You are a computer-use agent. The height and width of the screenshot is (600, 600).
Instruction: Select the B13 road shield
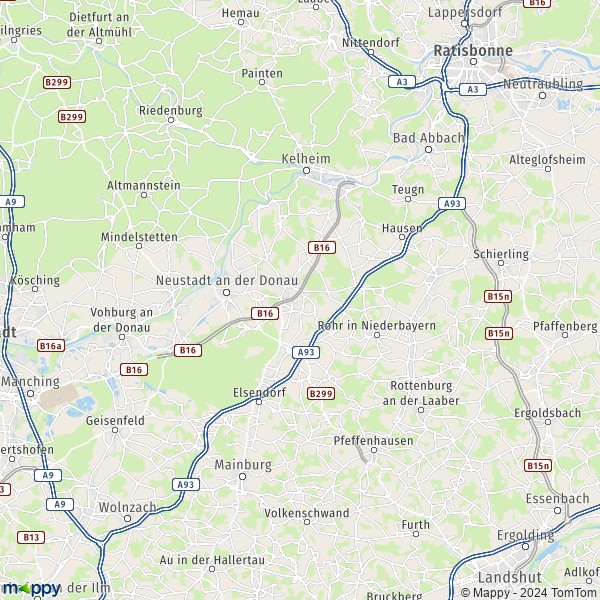[x=31, y=537]
